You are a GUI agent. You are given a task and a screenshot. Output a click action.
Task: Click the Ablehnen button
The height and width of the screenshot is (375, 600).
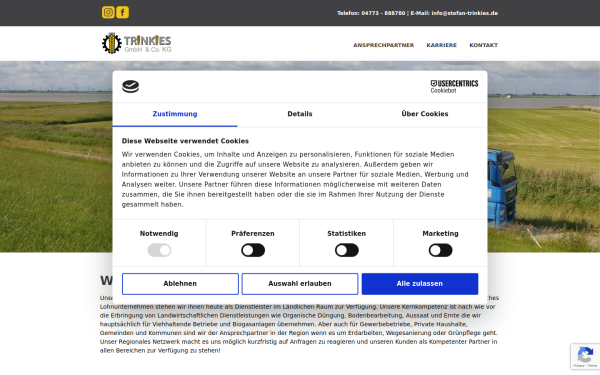[180, 284]
